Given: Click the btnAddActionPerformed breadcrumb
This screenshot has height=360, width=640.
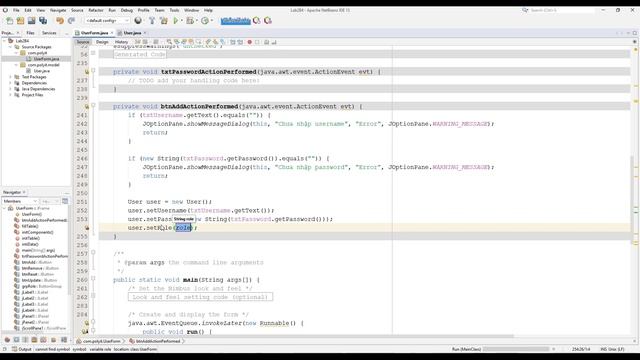Looking at the screenshot, I should [x=158, y=341].
